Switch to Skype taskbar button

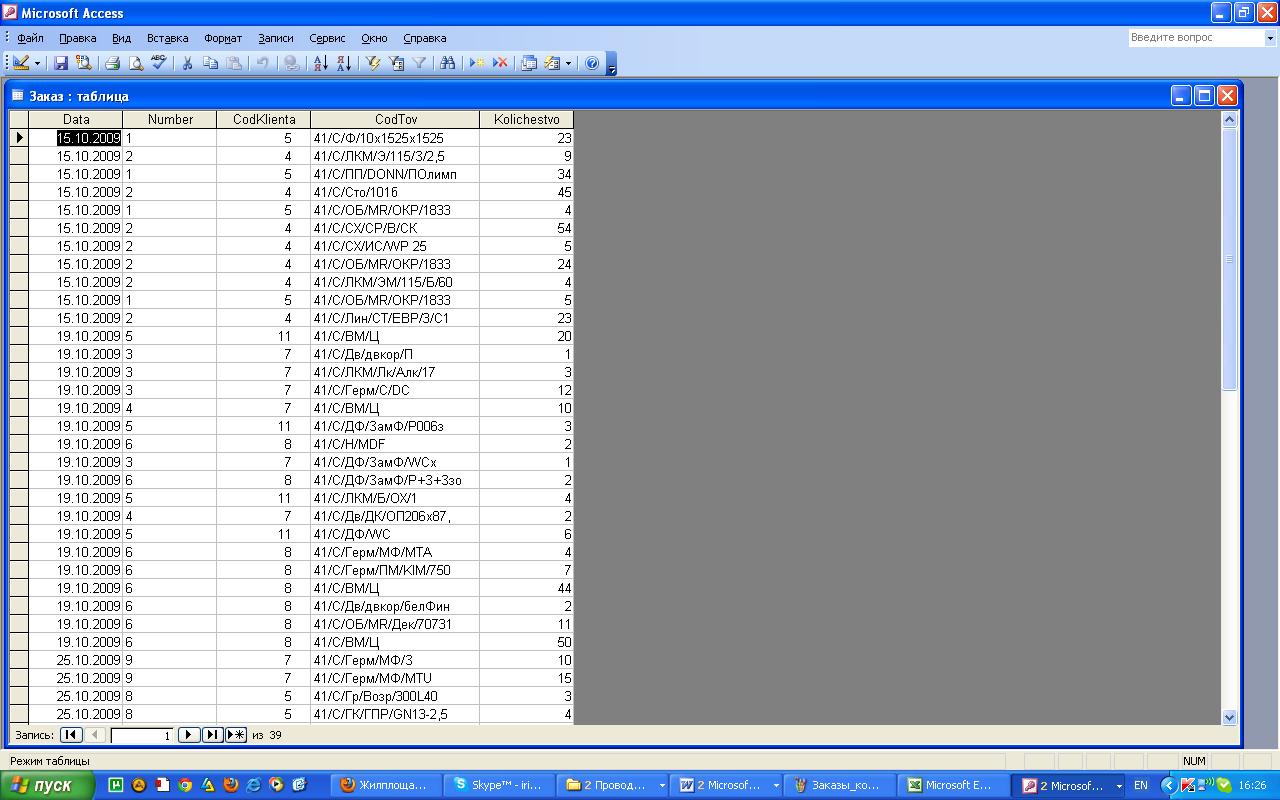[498, 785]
